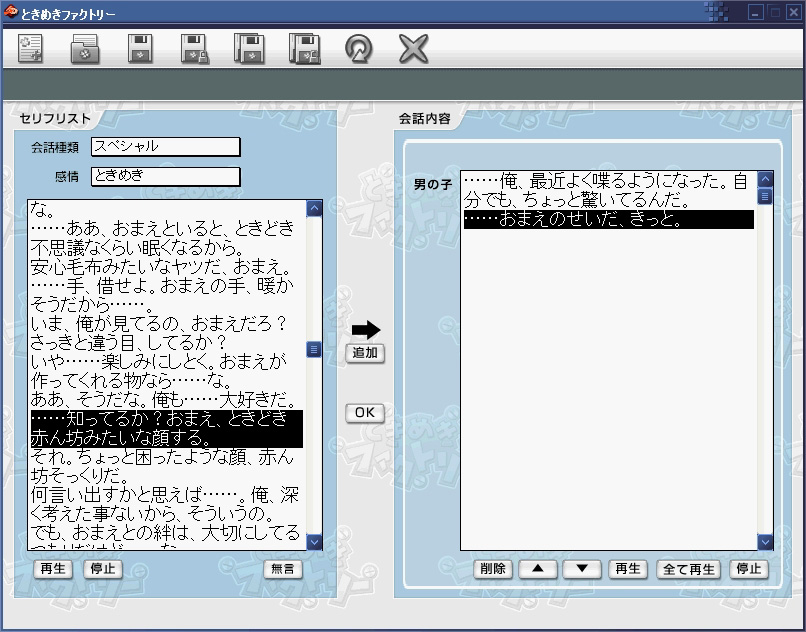Click the up arrow of 会話内容 scrollbar
Image resolution: width=806 pixels, height=632 pixels.
[765, 179]
